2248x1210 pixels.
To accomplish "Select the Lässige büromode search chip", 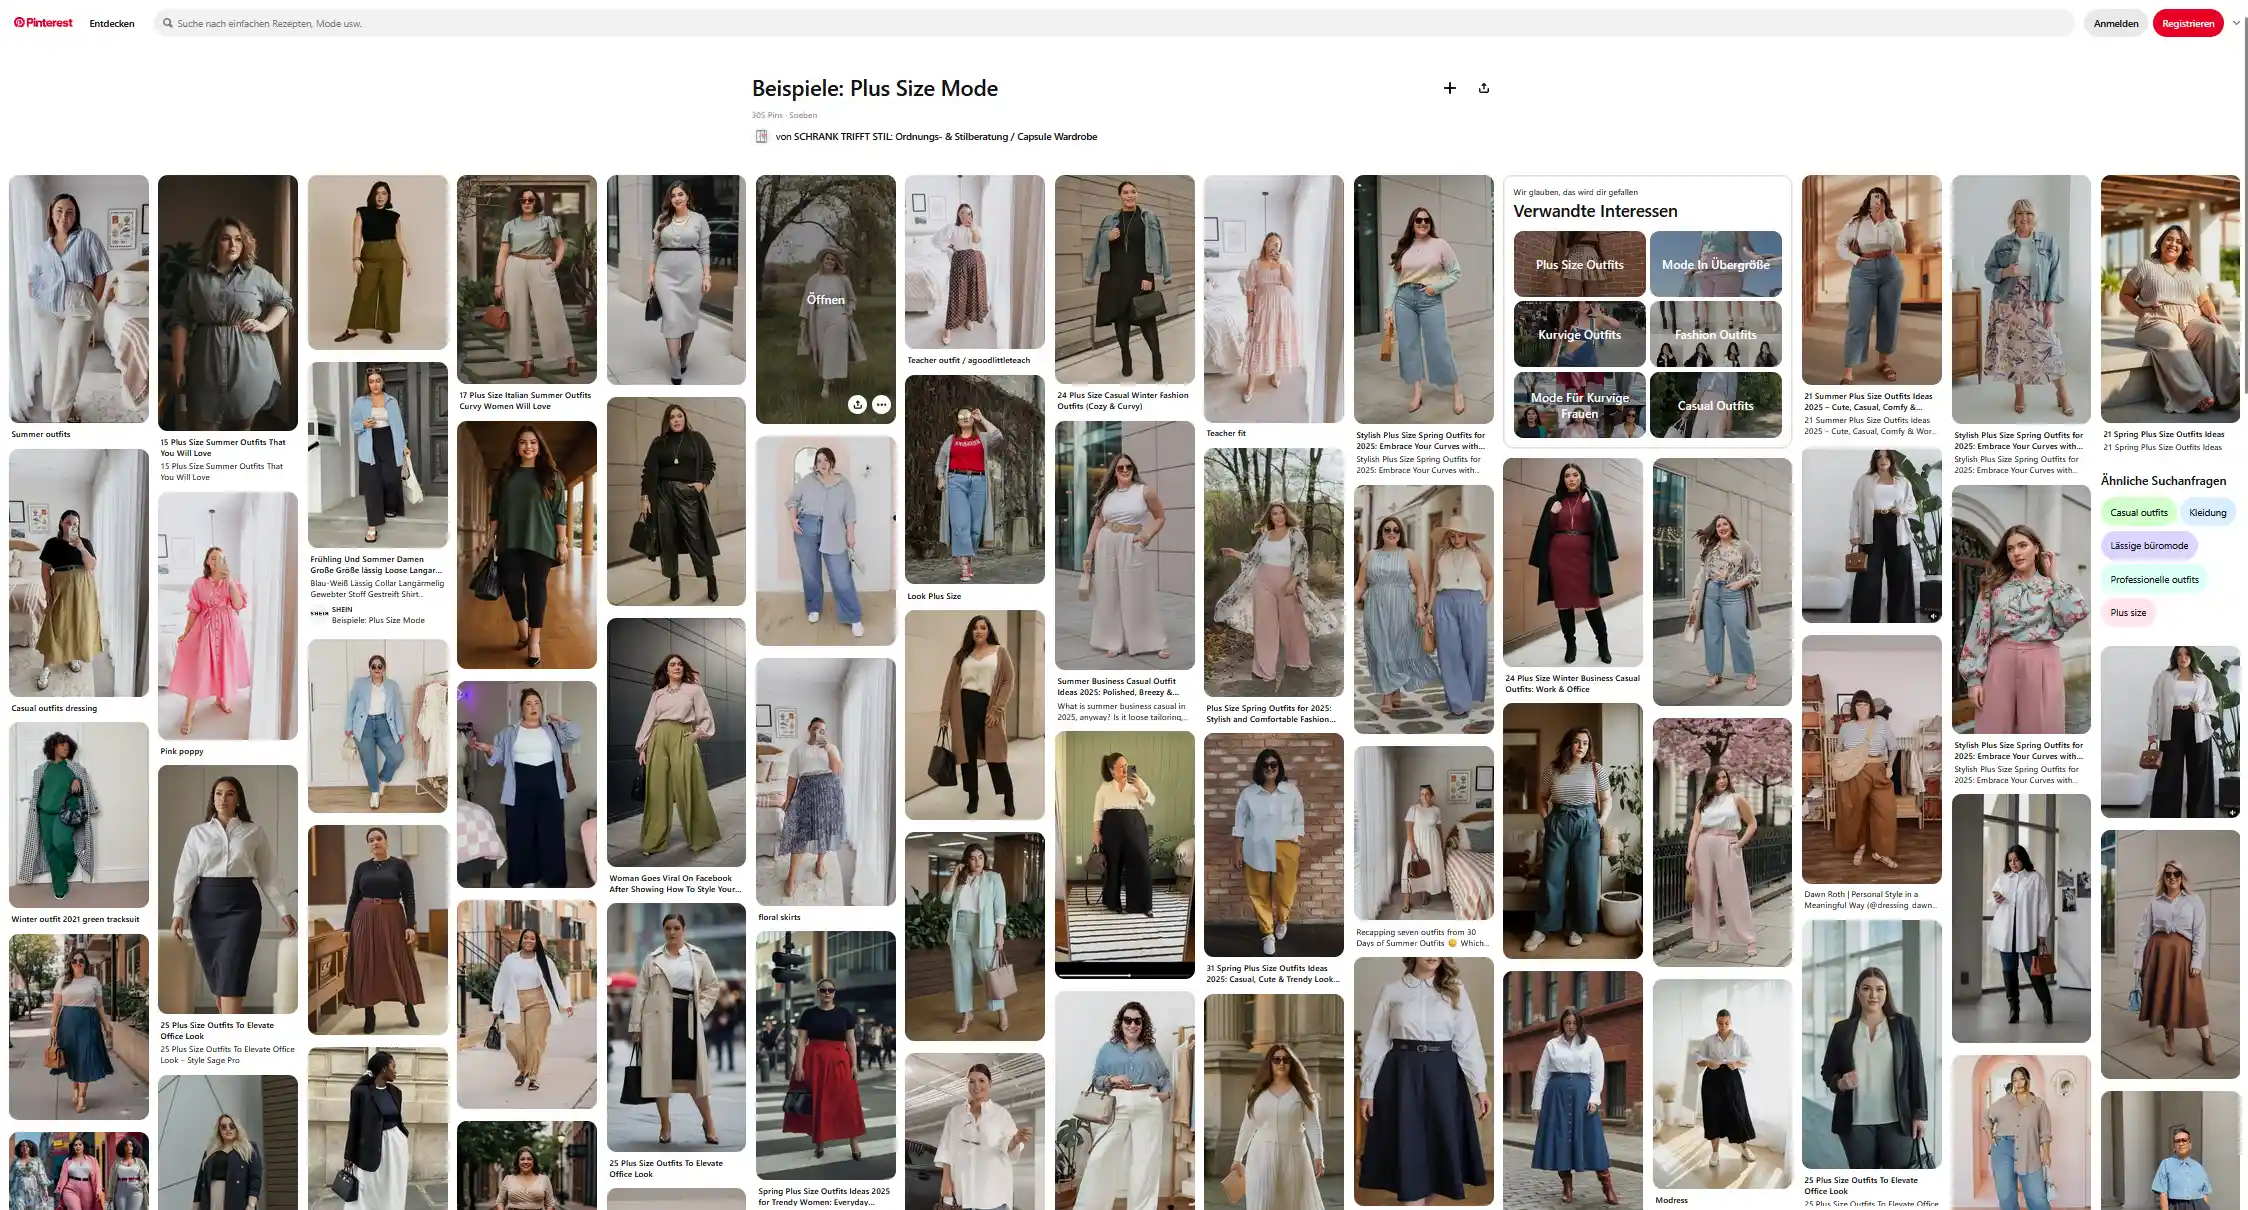I will (x=2150, y=545).
